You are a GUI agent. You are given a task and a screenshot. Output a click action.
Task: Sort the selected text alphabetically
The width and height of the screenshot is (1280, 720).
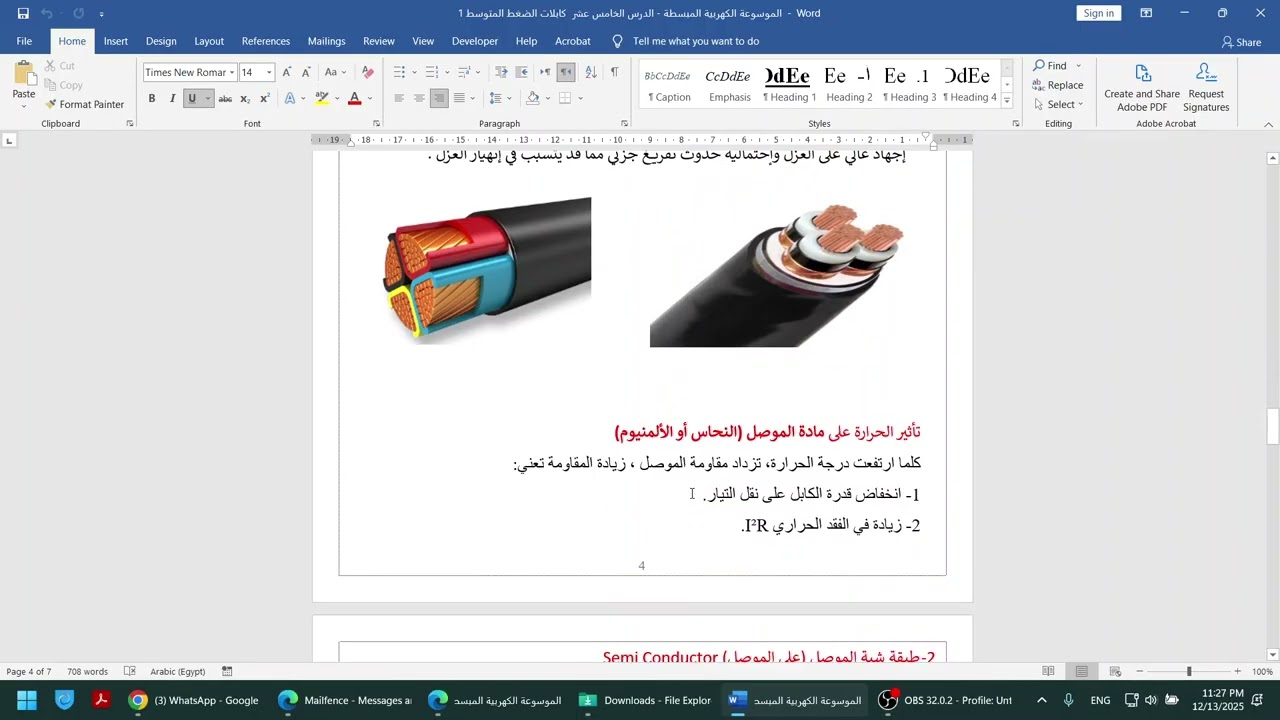click(x=591, y=72)
